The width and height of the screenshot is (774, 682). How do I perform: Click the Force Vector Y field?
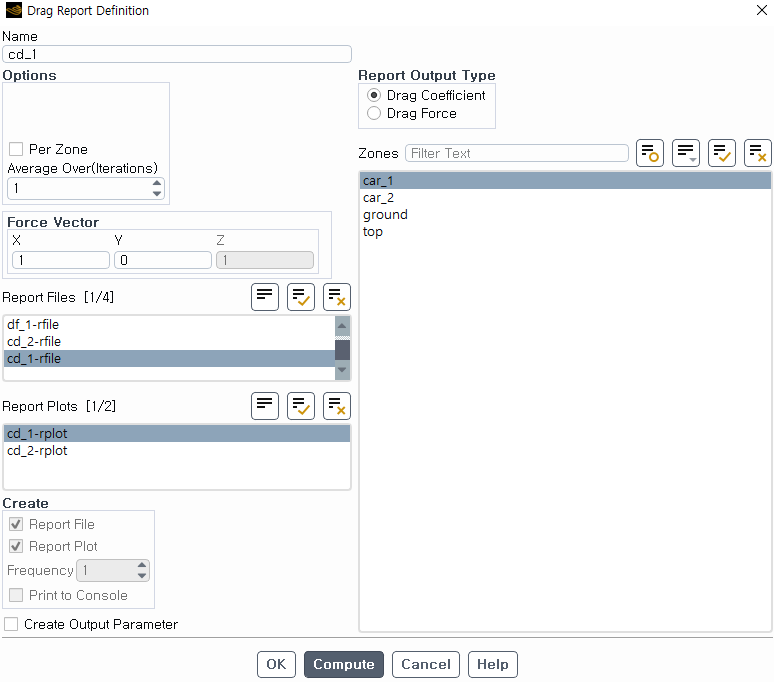coord(163,260)
